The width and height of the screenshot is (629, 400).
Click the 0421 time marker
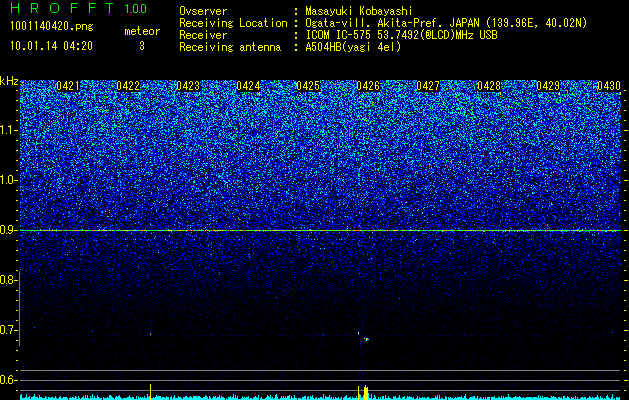point(68,86)
